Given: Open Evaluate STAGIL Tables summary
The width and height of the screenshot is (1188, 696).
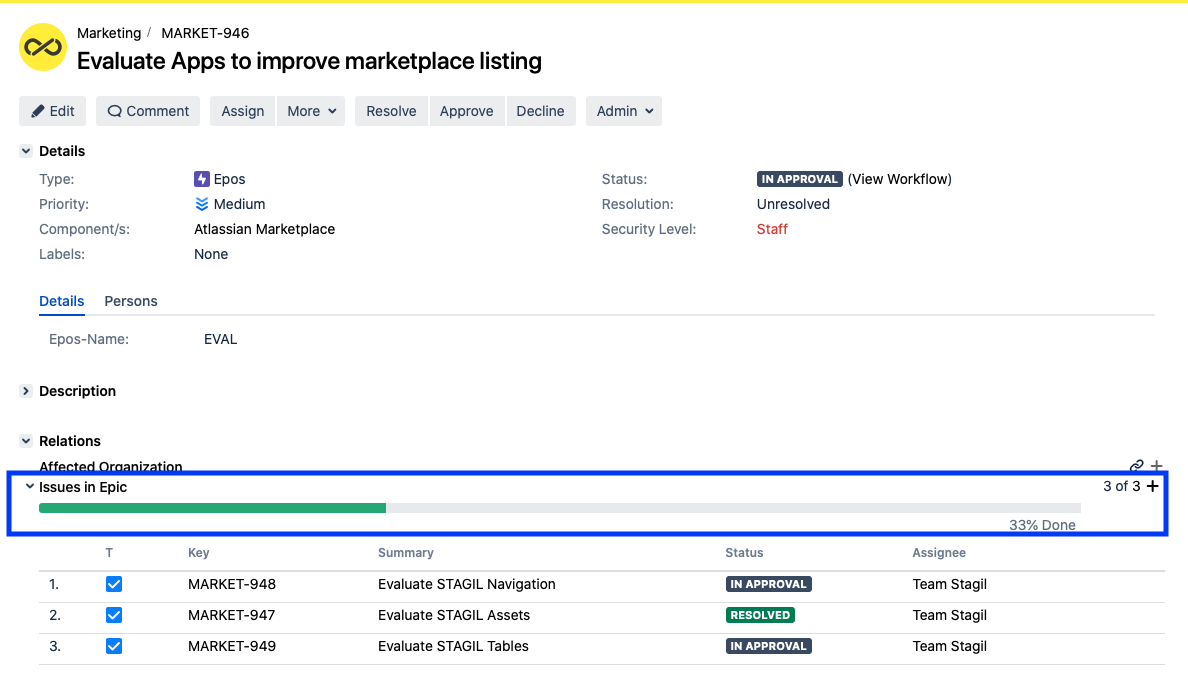Looking at the screenshot, I should (x=453, y=647).
